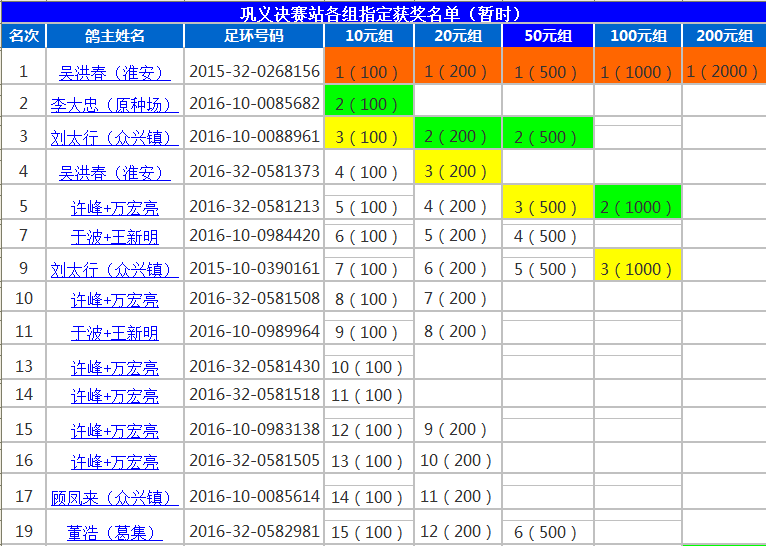Click 于波+王新明 link in rank 11 row

click(114, 332)
